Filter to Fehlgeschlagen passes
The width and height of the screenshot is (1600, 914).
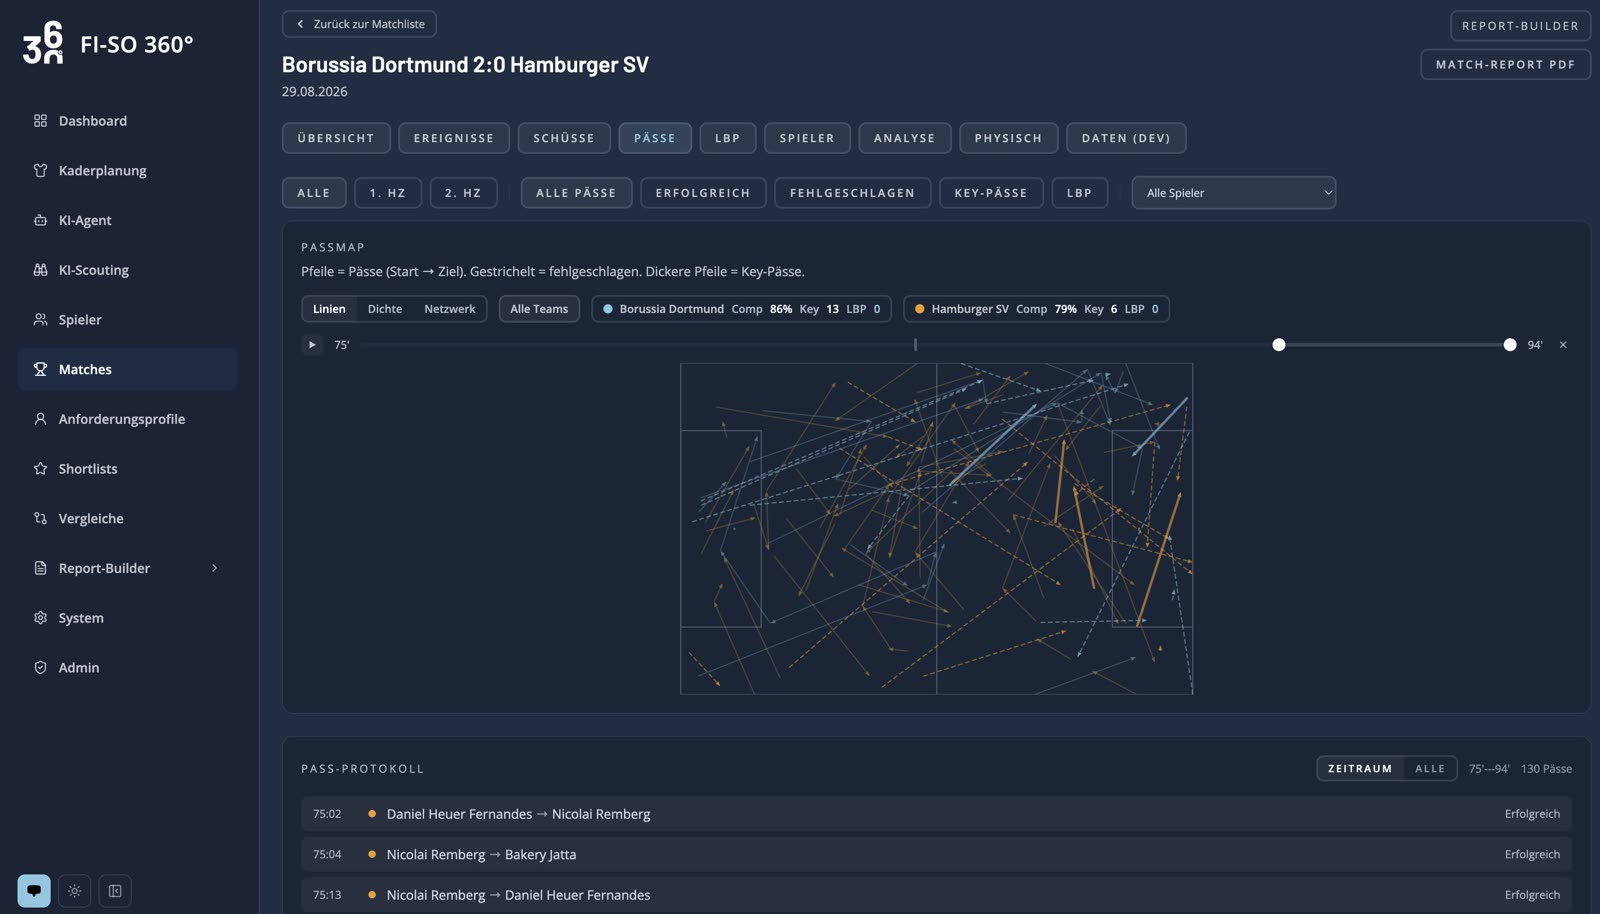852,193
